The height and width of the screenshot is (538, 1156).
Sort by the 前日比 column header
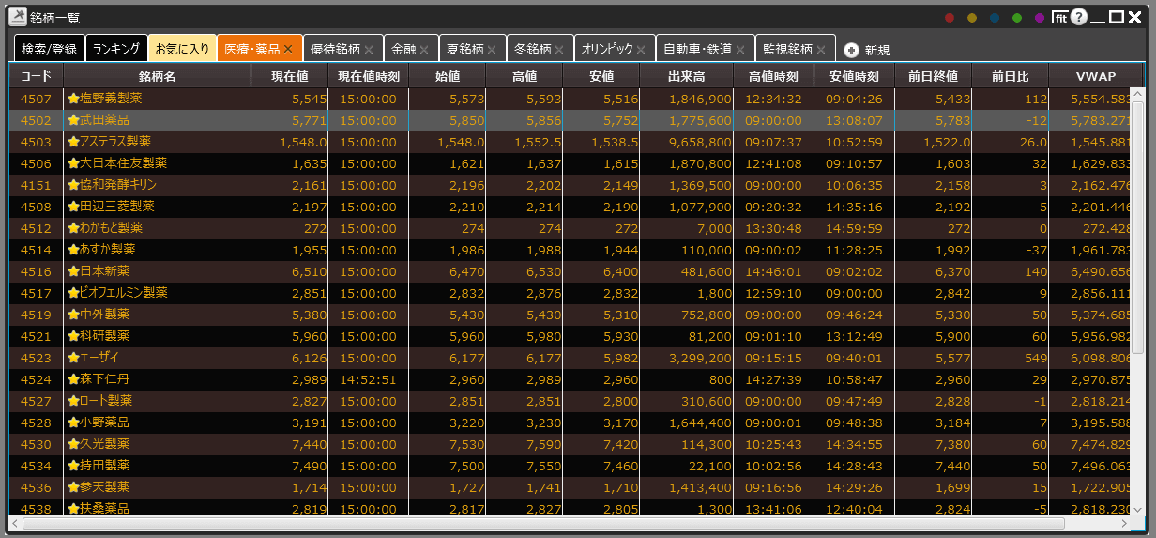pyautogui.click(x=1010, y=75)
